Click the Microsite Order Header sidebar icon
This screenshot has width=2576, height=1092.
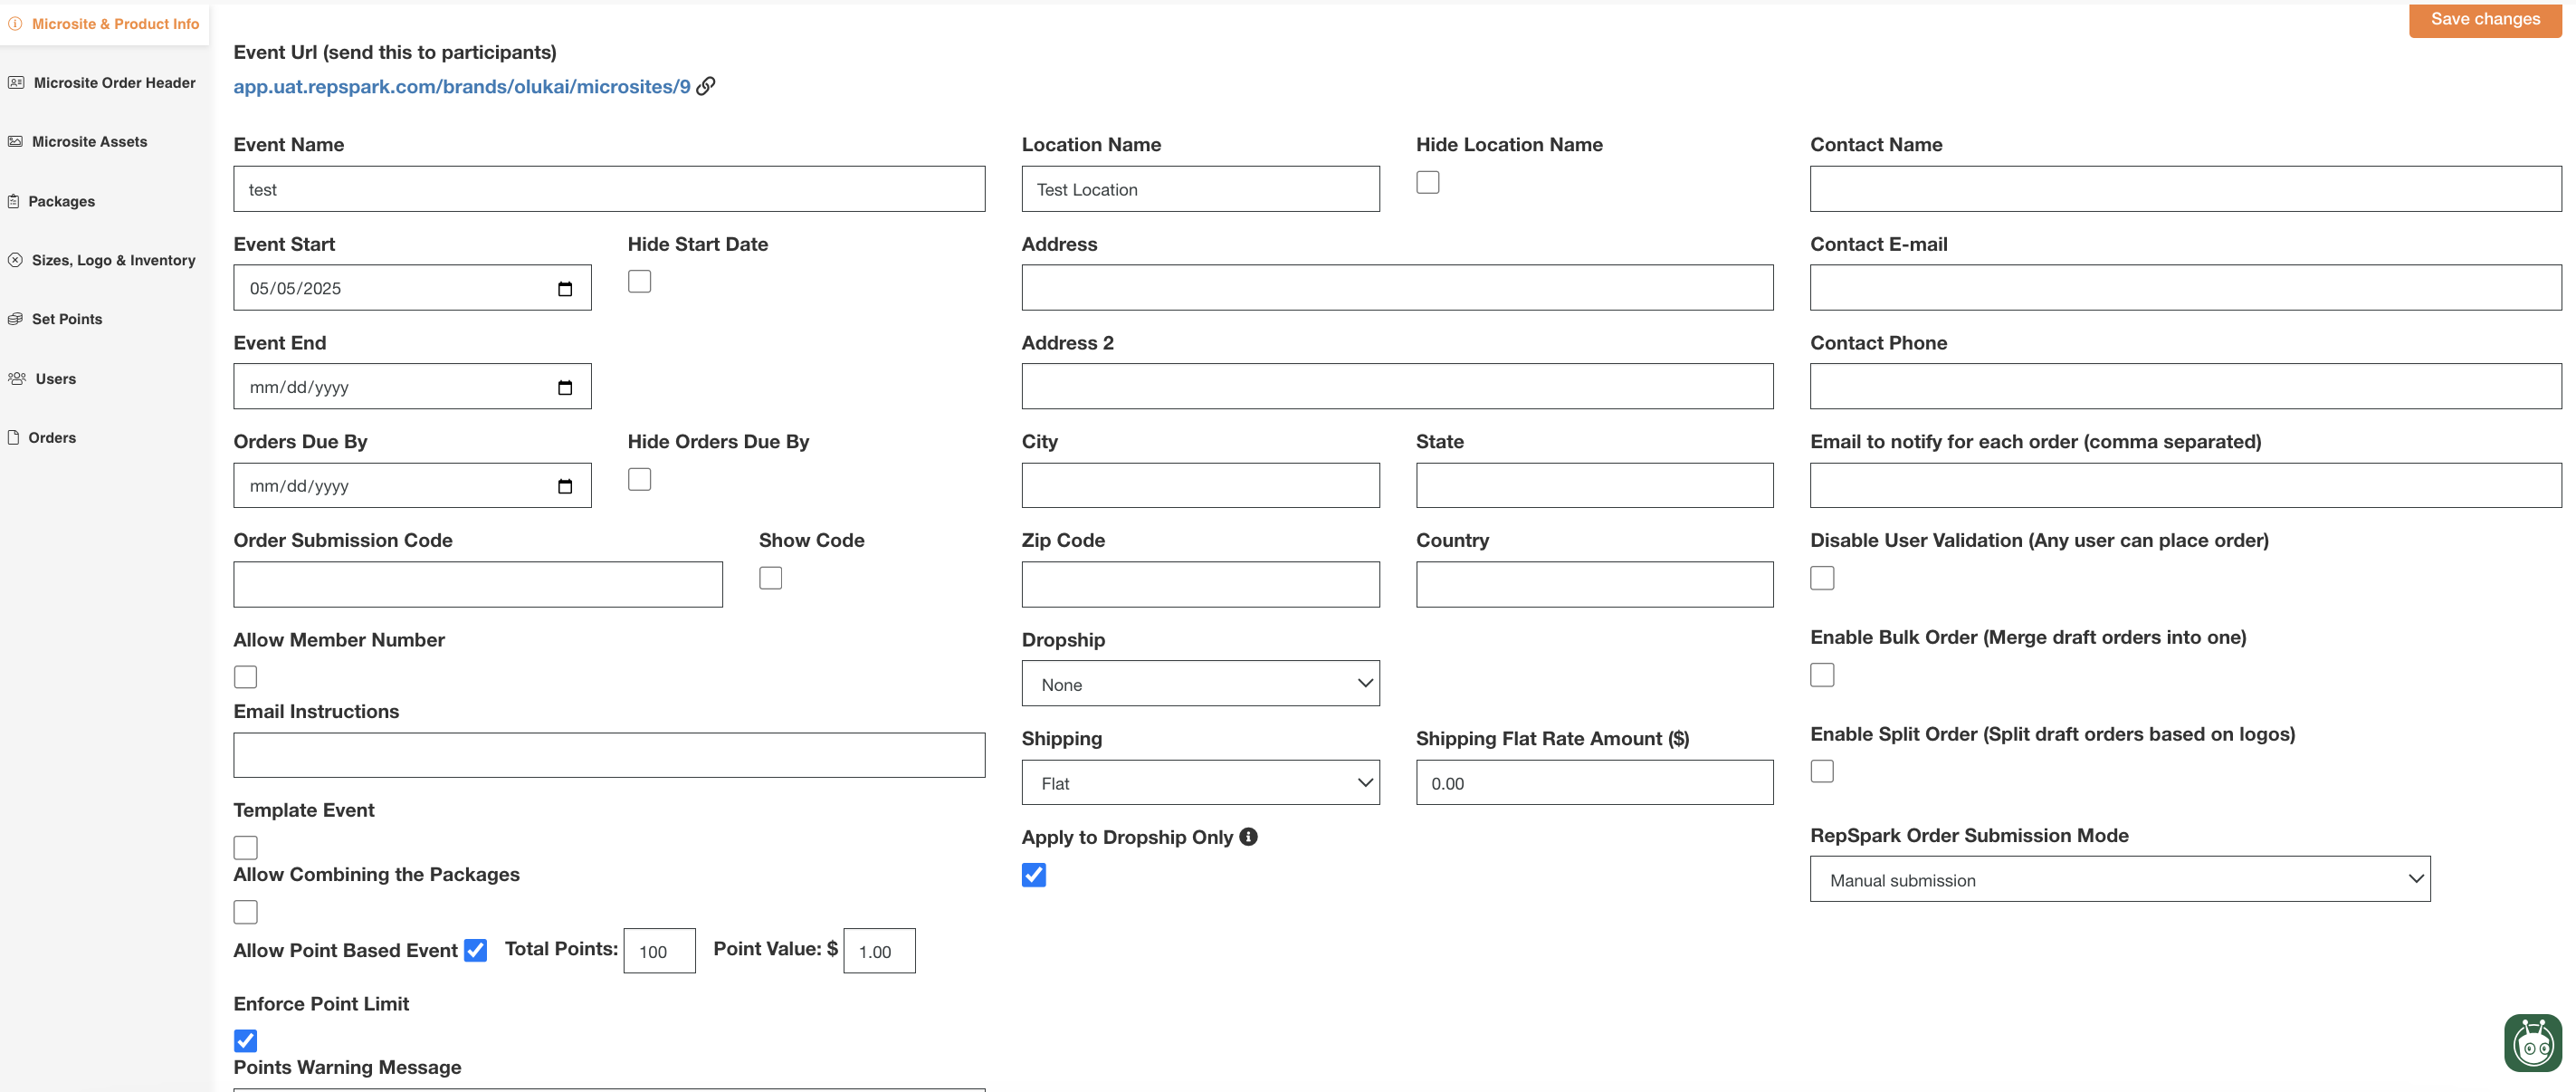point(16,83)
